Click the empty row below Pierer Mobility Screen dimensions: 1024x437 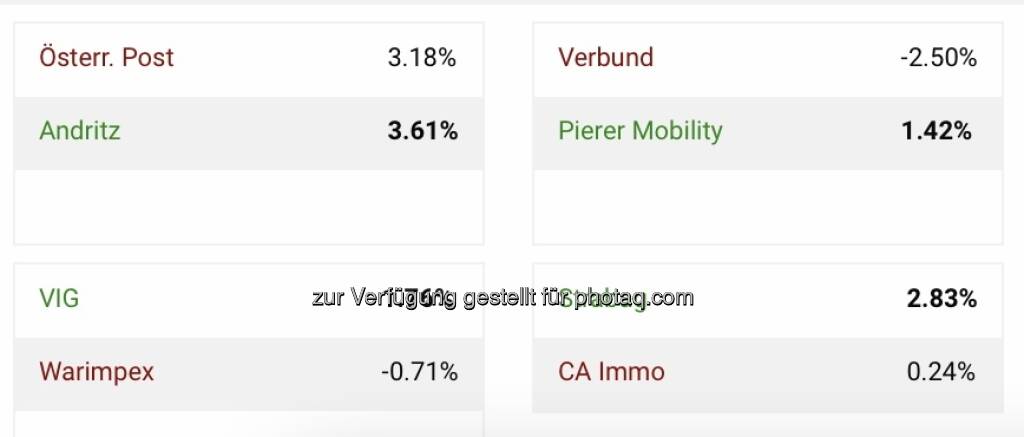[767, 205]
